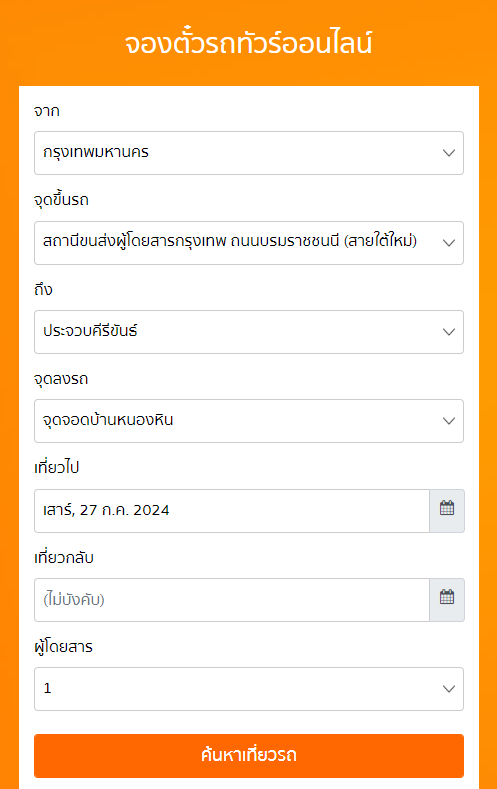This screenshot has width=497, height=789.
Task: Click the departure date field showing 27 ก.ค. 2024
Action: click(x=232, y=510)
